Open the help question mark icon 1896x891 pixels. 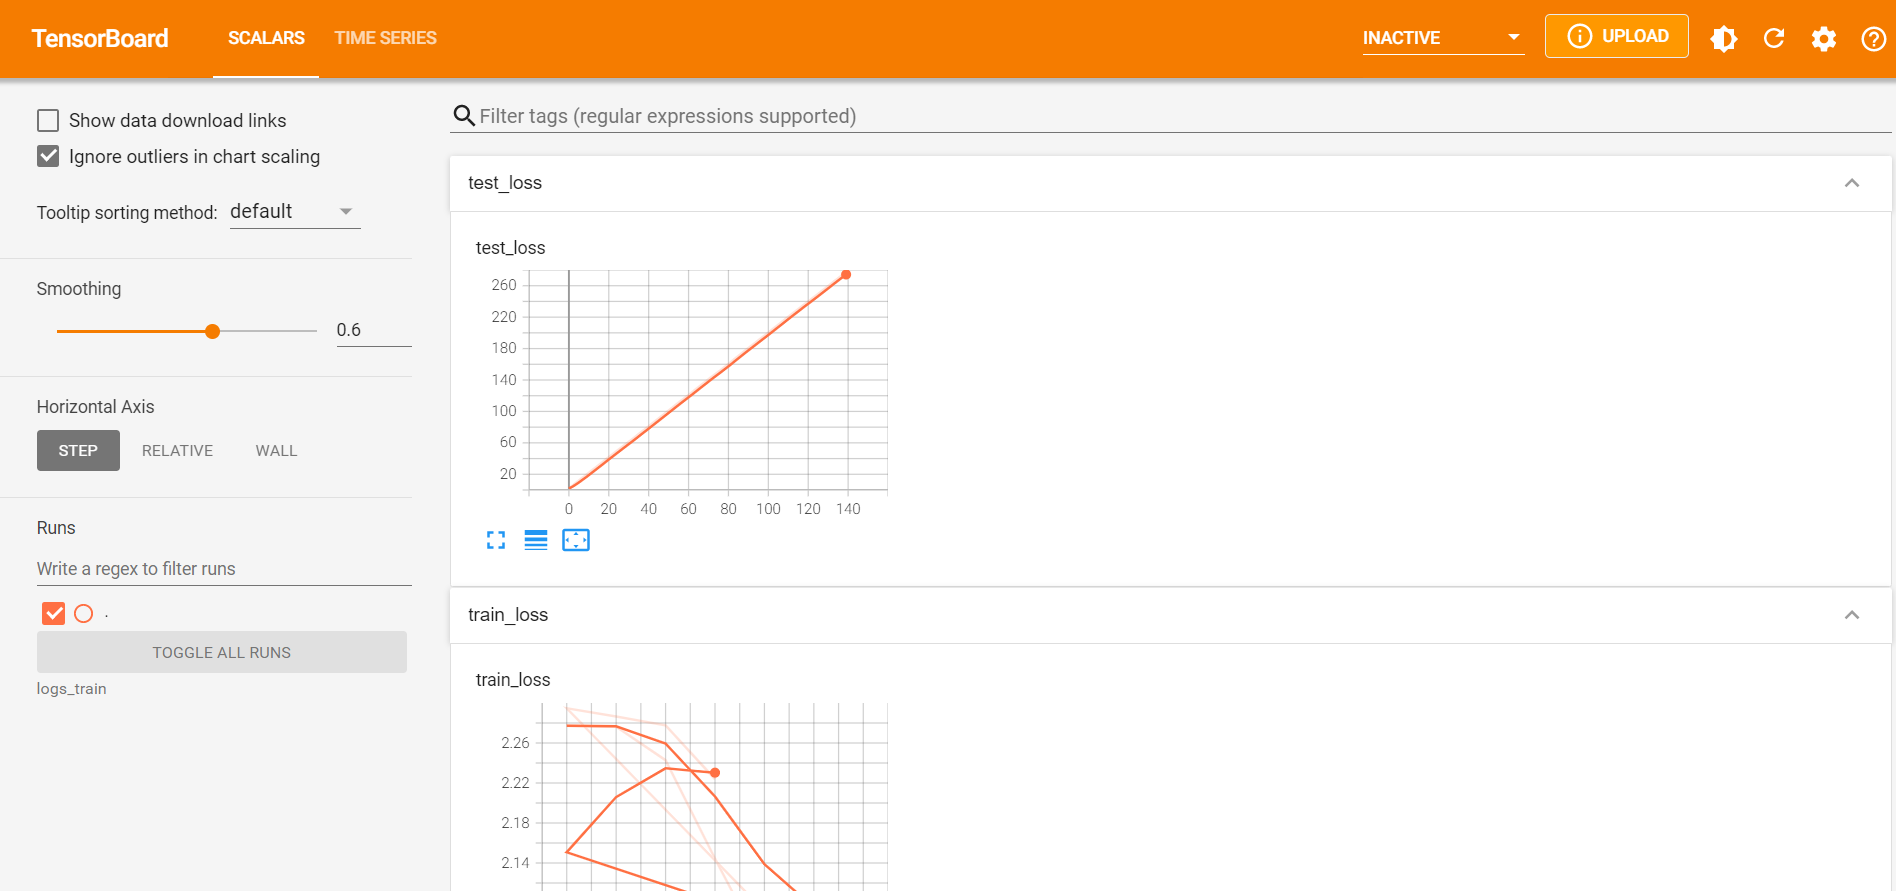(1873, 38)
